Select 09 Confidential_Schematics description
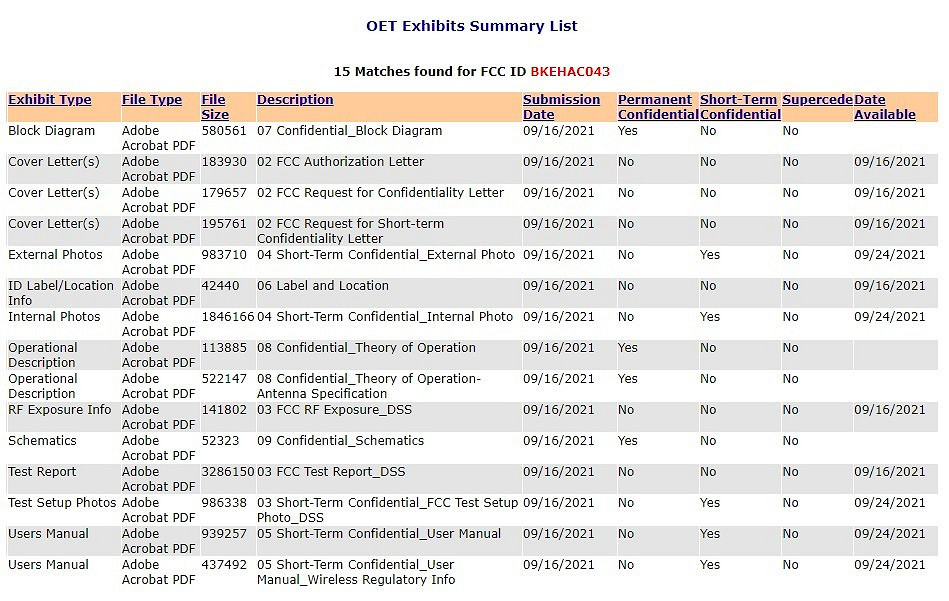 coord(340,441)
